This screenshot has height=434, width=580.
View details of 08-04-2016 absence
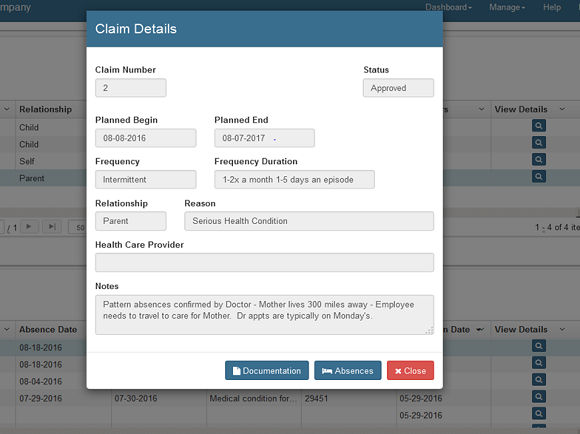click(x=539, y=380)
